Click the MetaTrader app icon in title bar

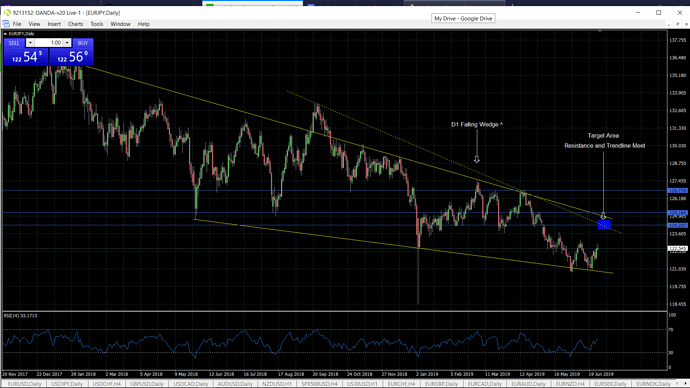(x=7, y=13)
